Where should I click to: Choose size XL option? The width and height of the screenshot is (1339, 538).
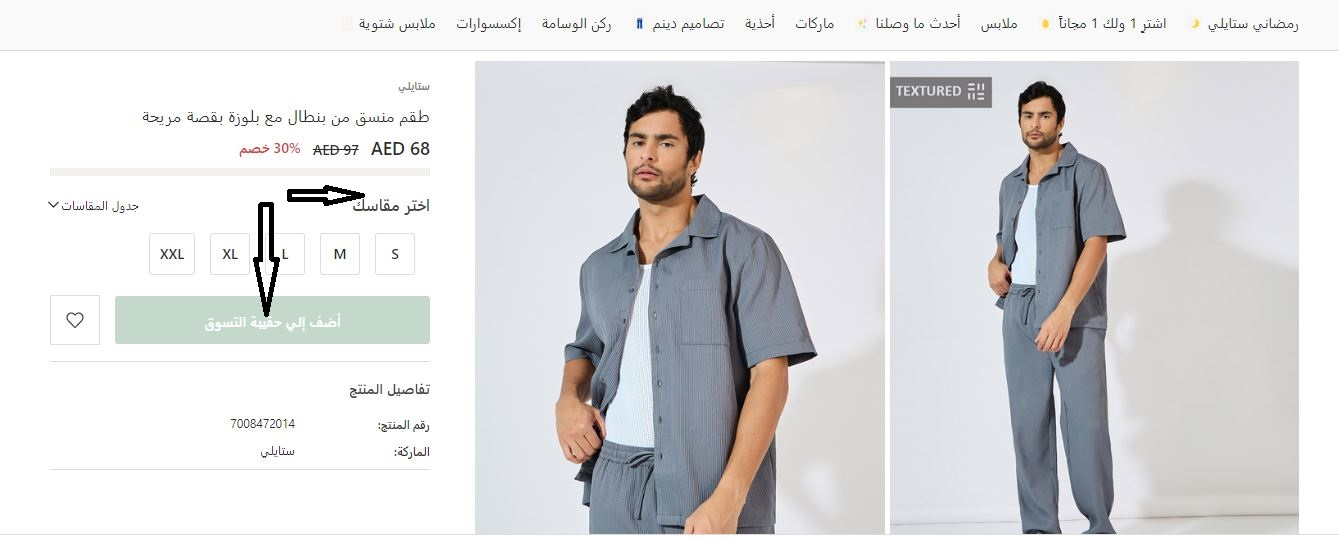230,254
